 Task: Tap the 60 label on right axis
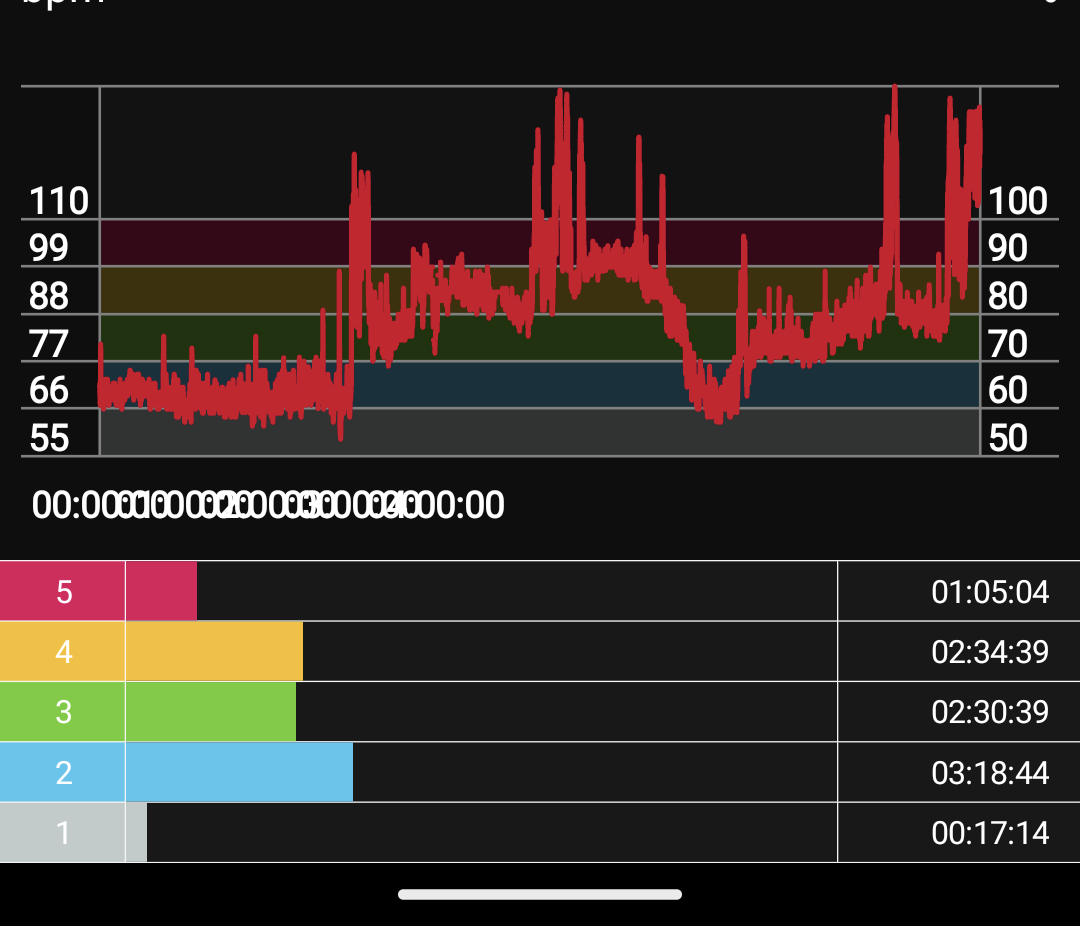(1008, 390)
